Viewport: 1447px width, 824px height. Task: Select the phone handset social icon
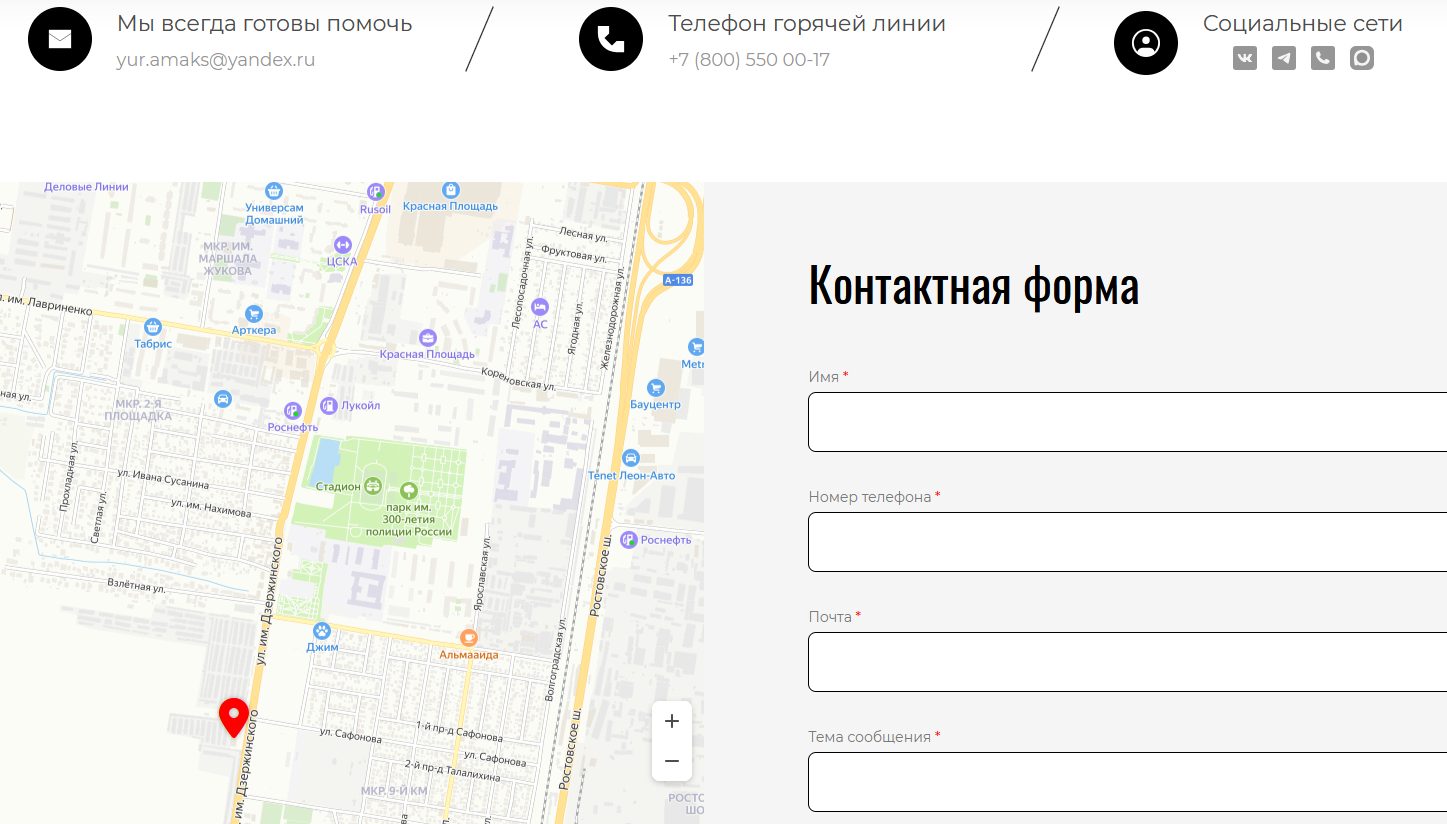(x=1322, y=58)
